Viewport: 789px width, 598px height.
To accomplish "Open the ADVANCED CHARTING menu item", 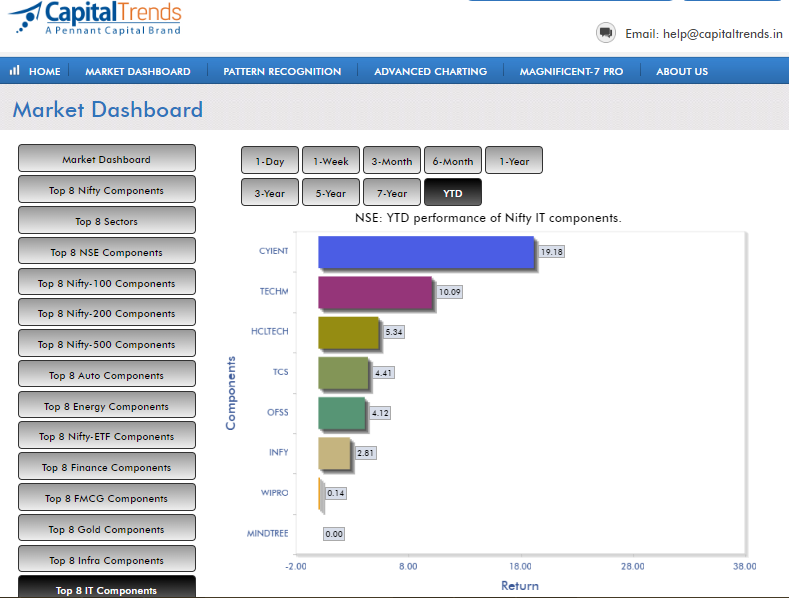I will tap(431, 71).
